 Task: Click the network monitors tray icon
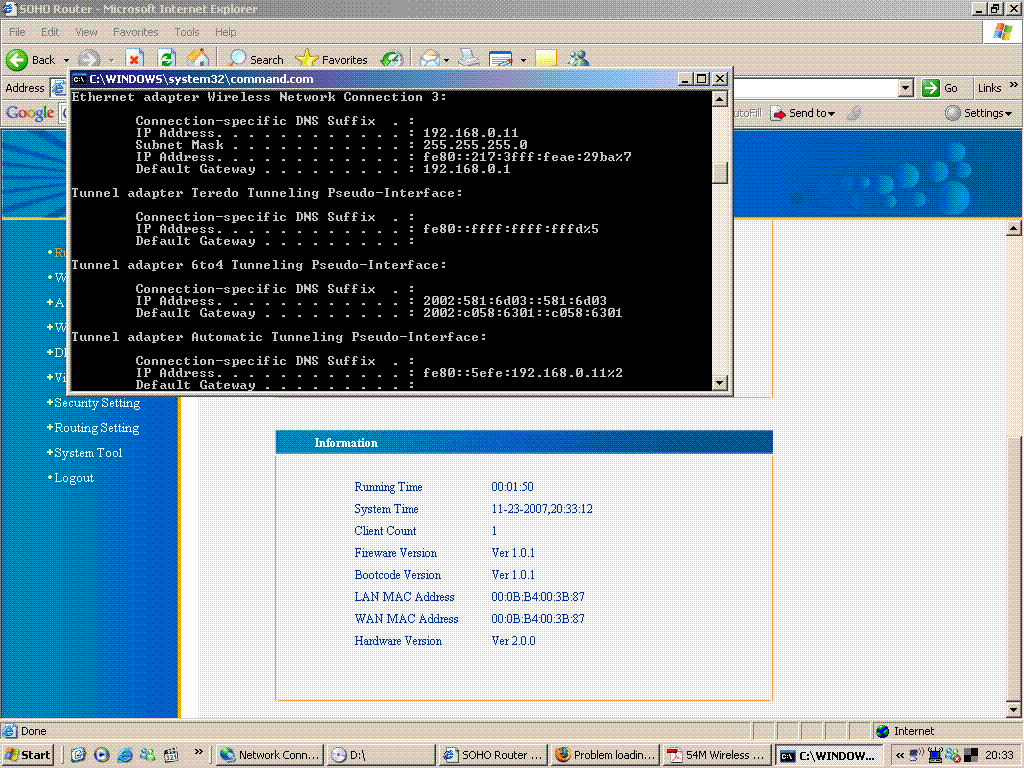(x=935, y=755)
